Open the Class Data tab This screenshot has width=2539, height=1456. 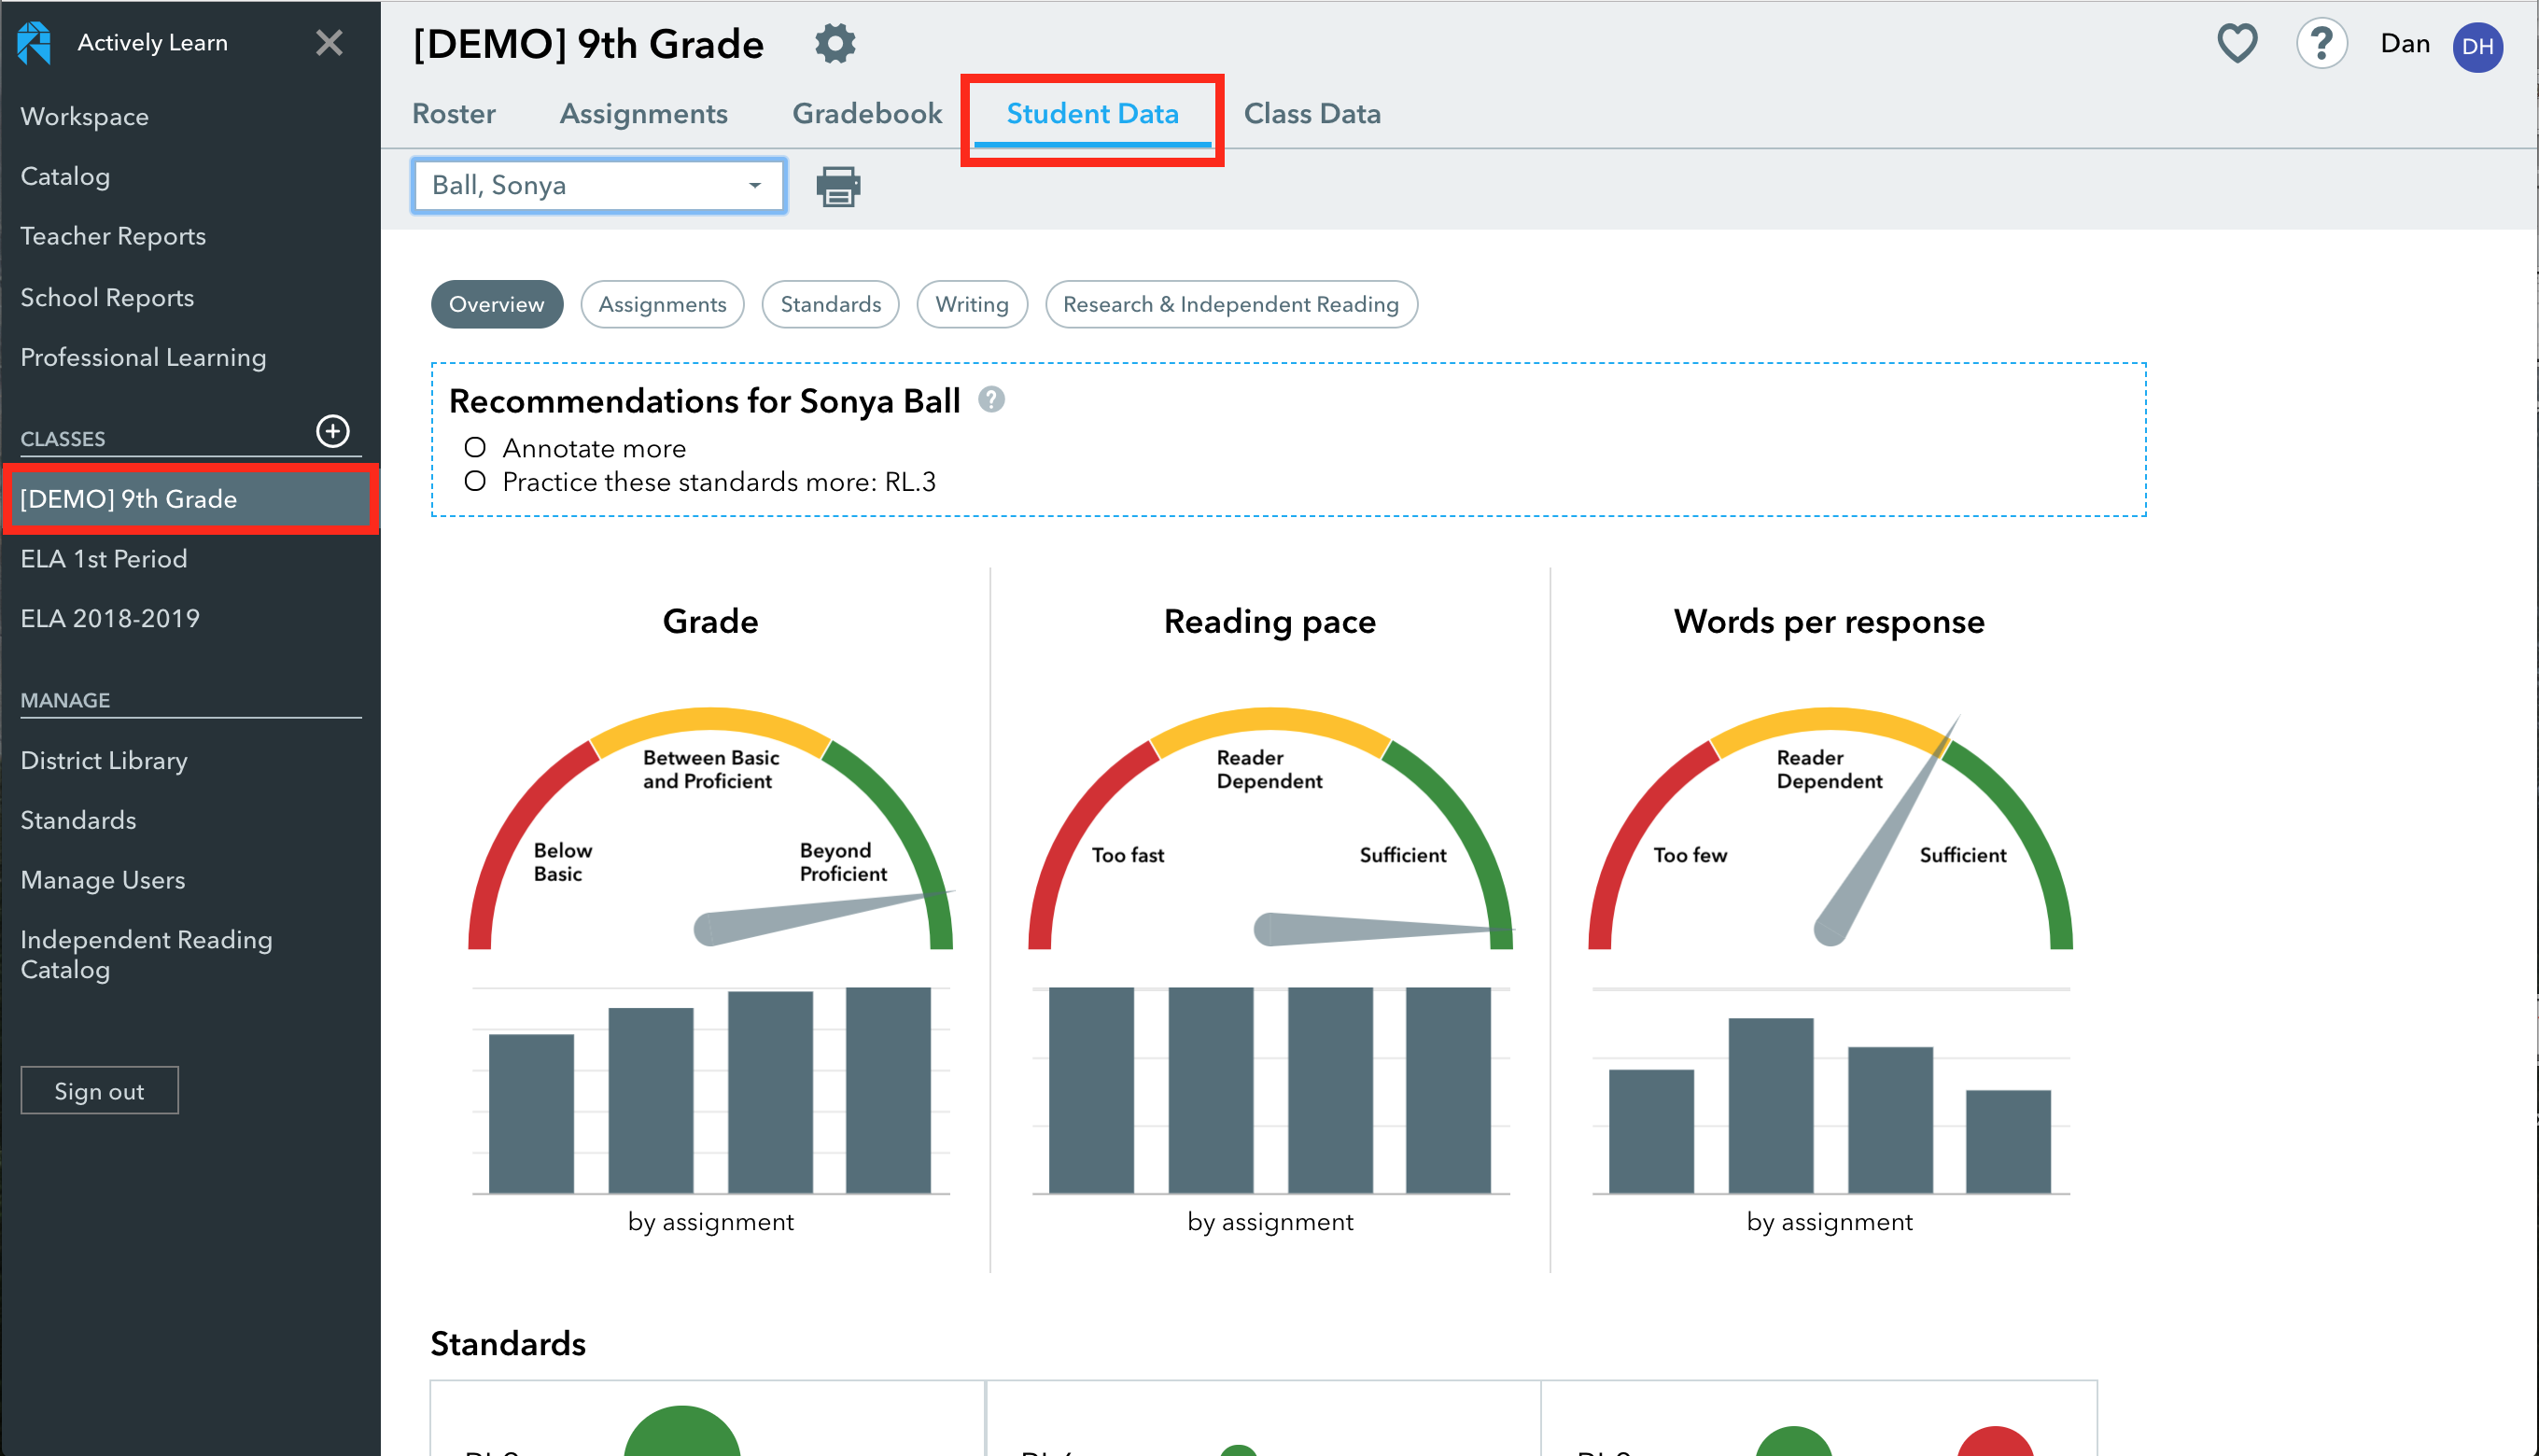pyautogui.click(x=1312, y=114)
